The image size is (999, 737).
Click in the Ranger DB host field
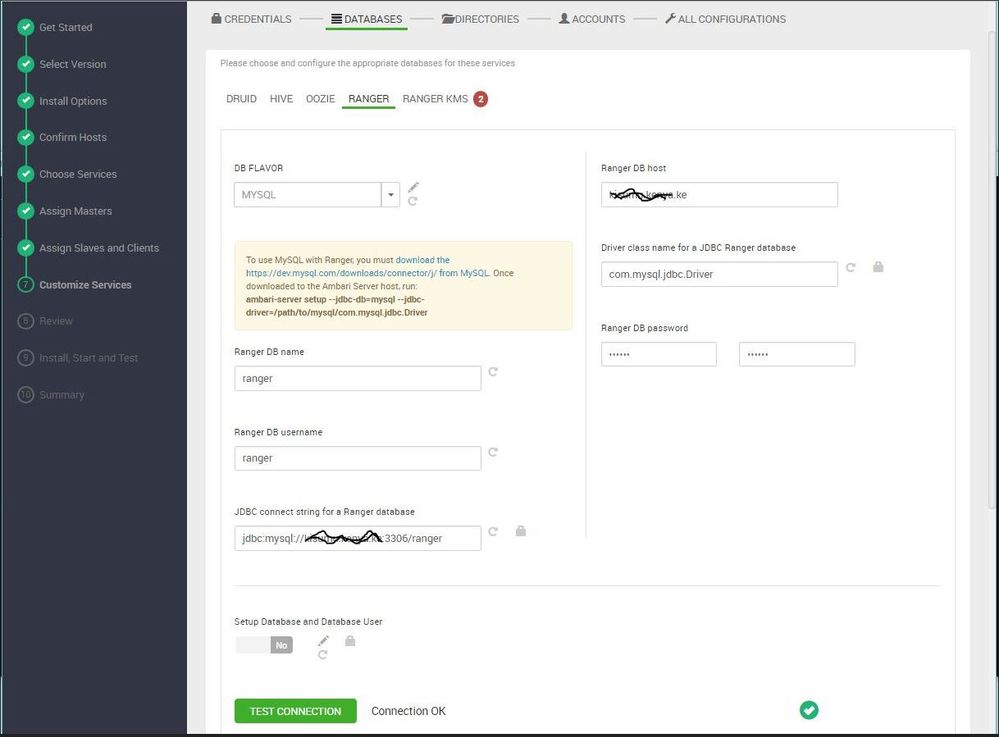point(719,195)
